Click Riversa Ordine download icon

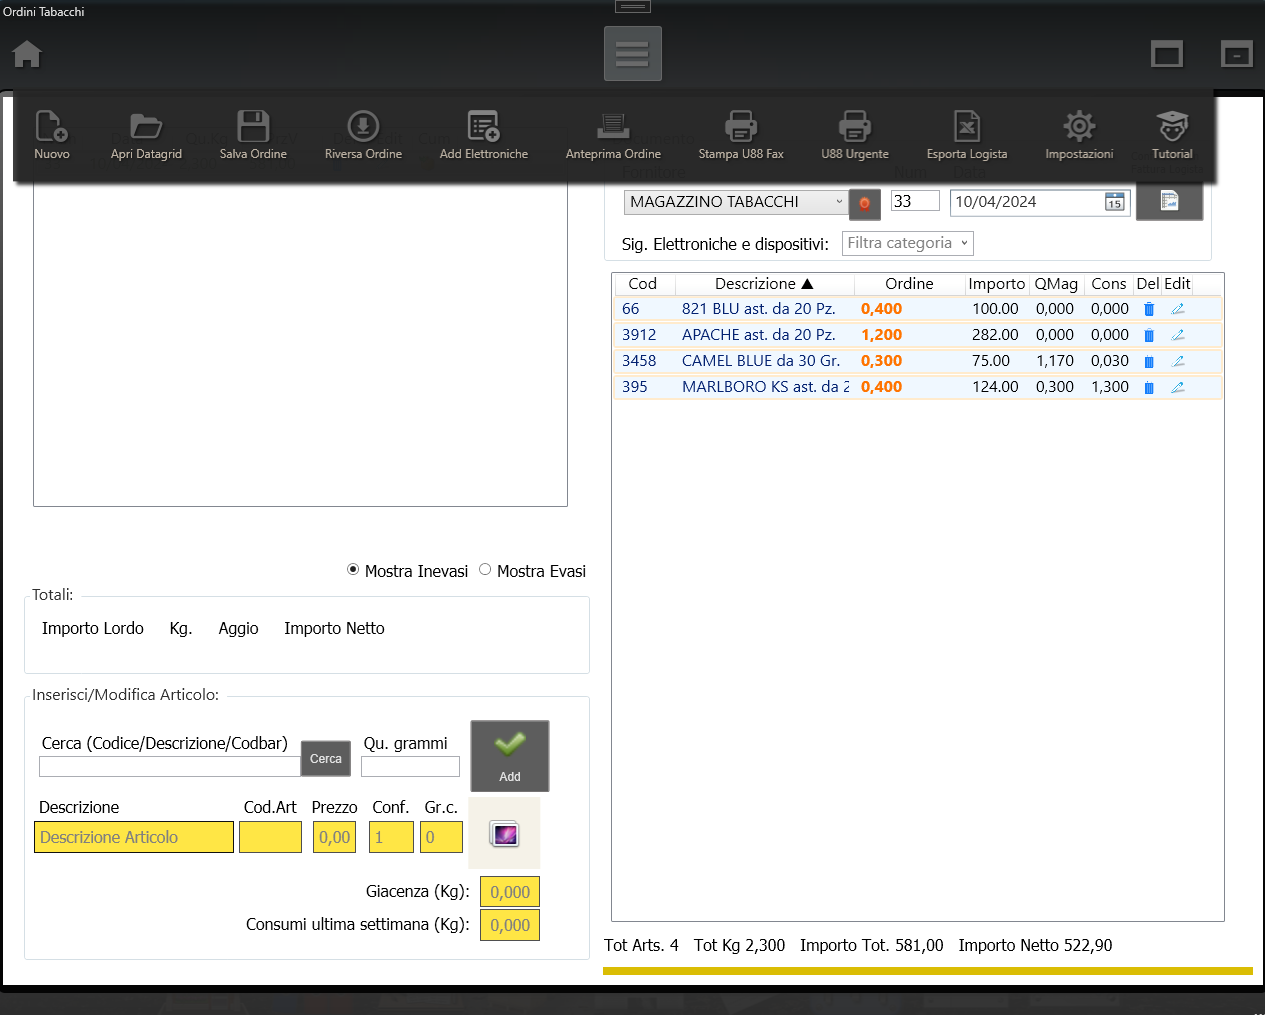[x=363, y=128]
